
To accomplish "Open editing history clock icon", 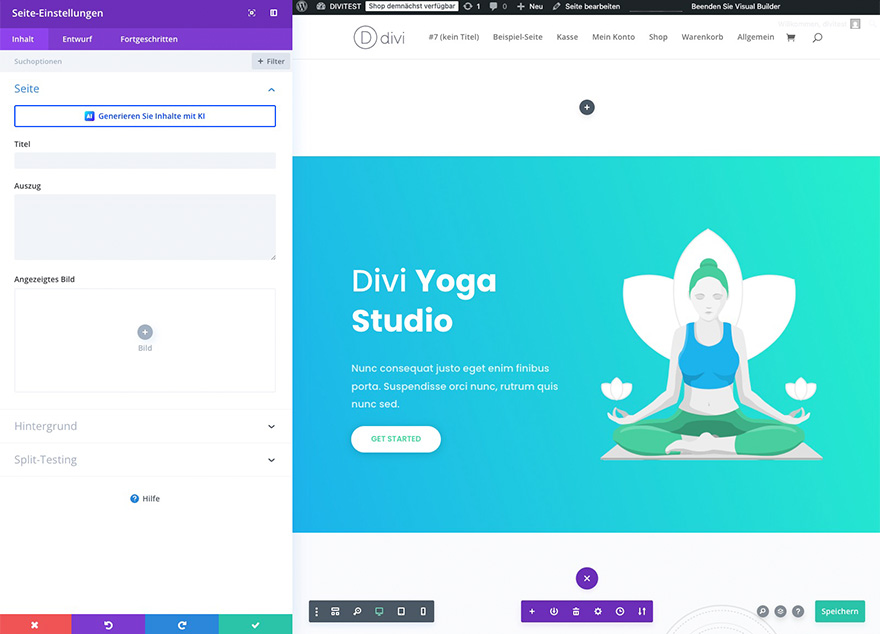I will pos(620,611).
